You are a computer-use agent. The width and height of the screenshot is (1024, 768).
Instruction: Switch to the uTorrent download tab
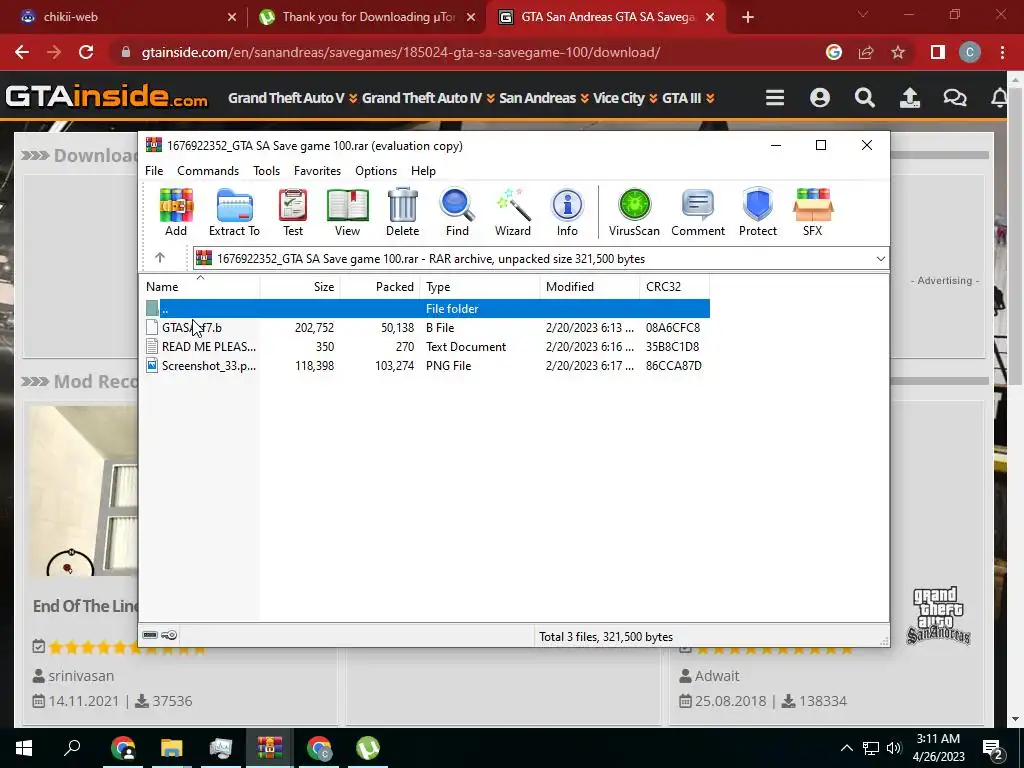point(367,17)
